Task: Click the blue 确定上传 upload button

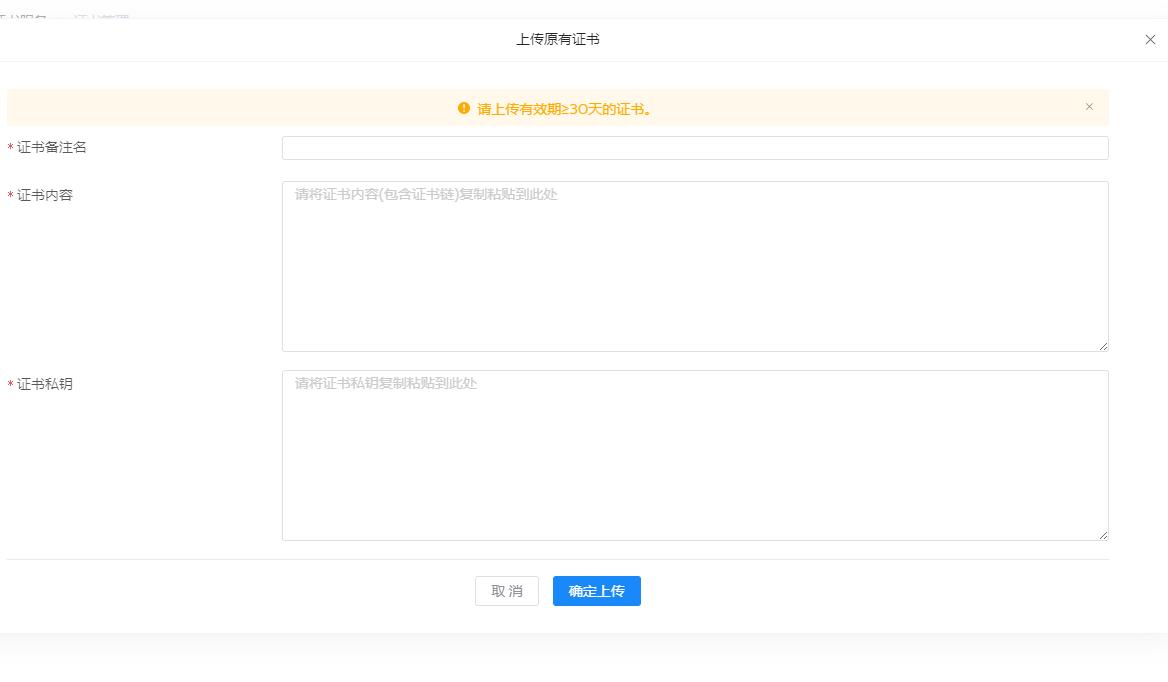Action: [x=596, y=591]
